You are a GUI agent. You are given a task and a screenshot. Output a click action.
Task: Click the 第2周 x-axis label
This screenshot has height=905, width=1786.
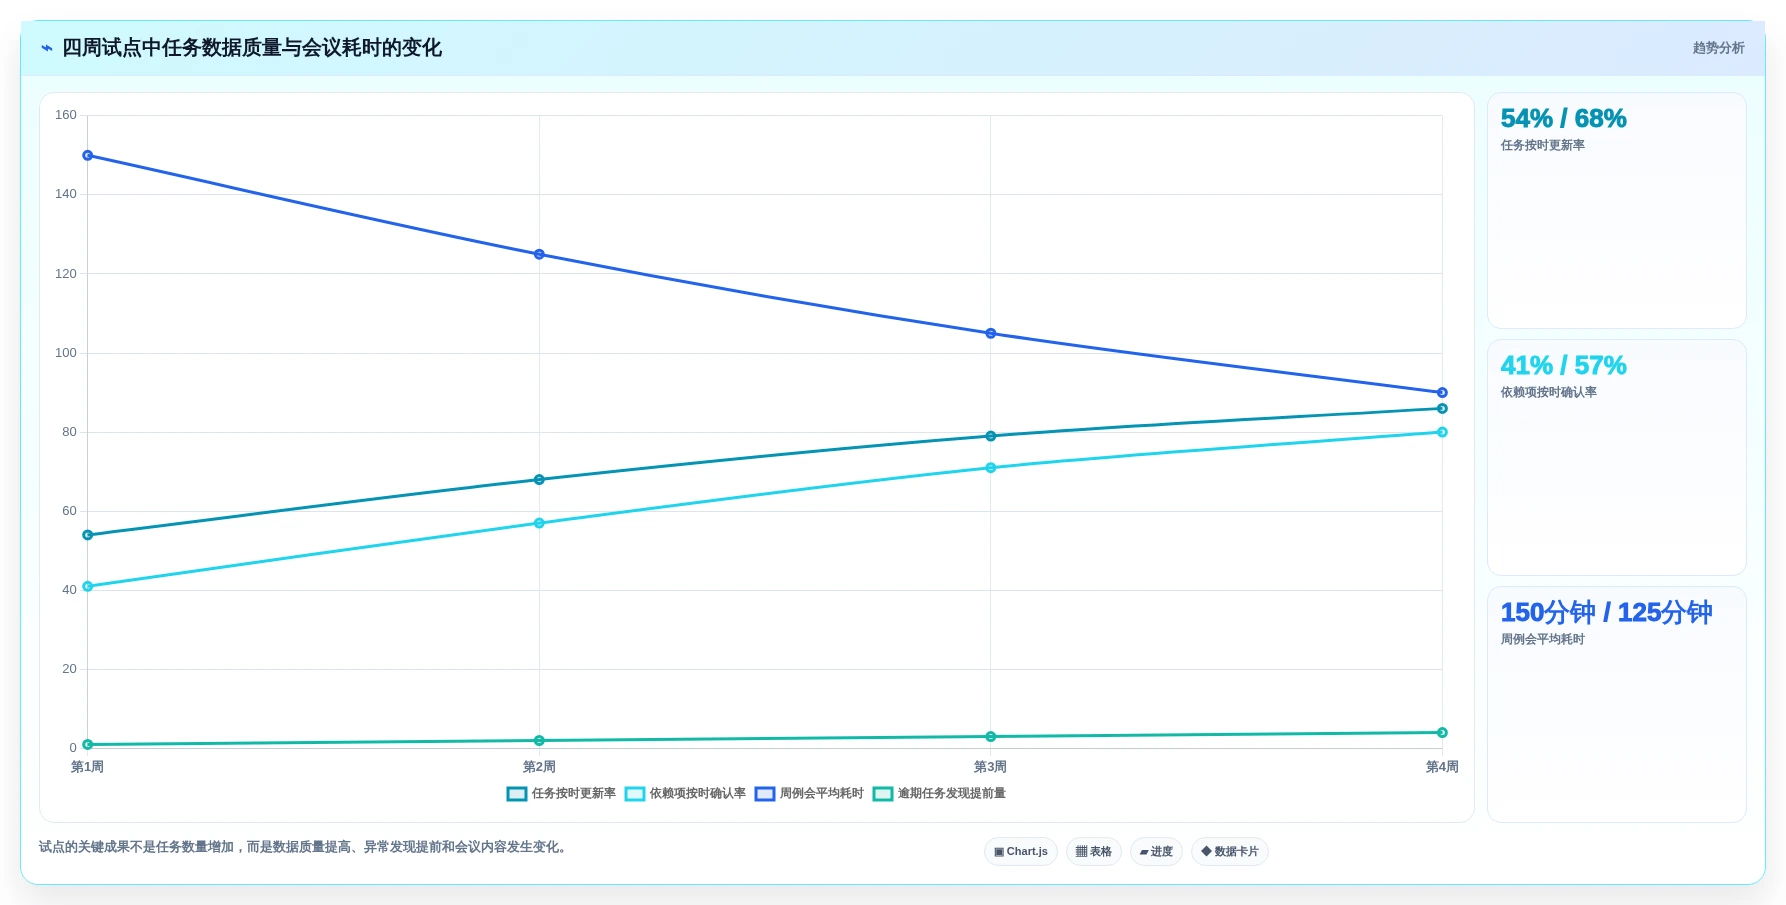pyautogui.click(x=539, y=767)
